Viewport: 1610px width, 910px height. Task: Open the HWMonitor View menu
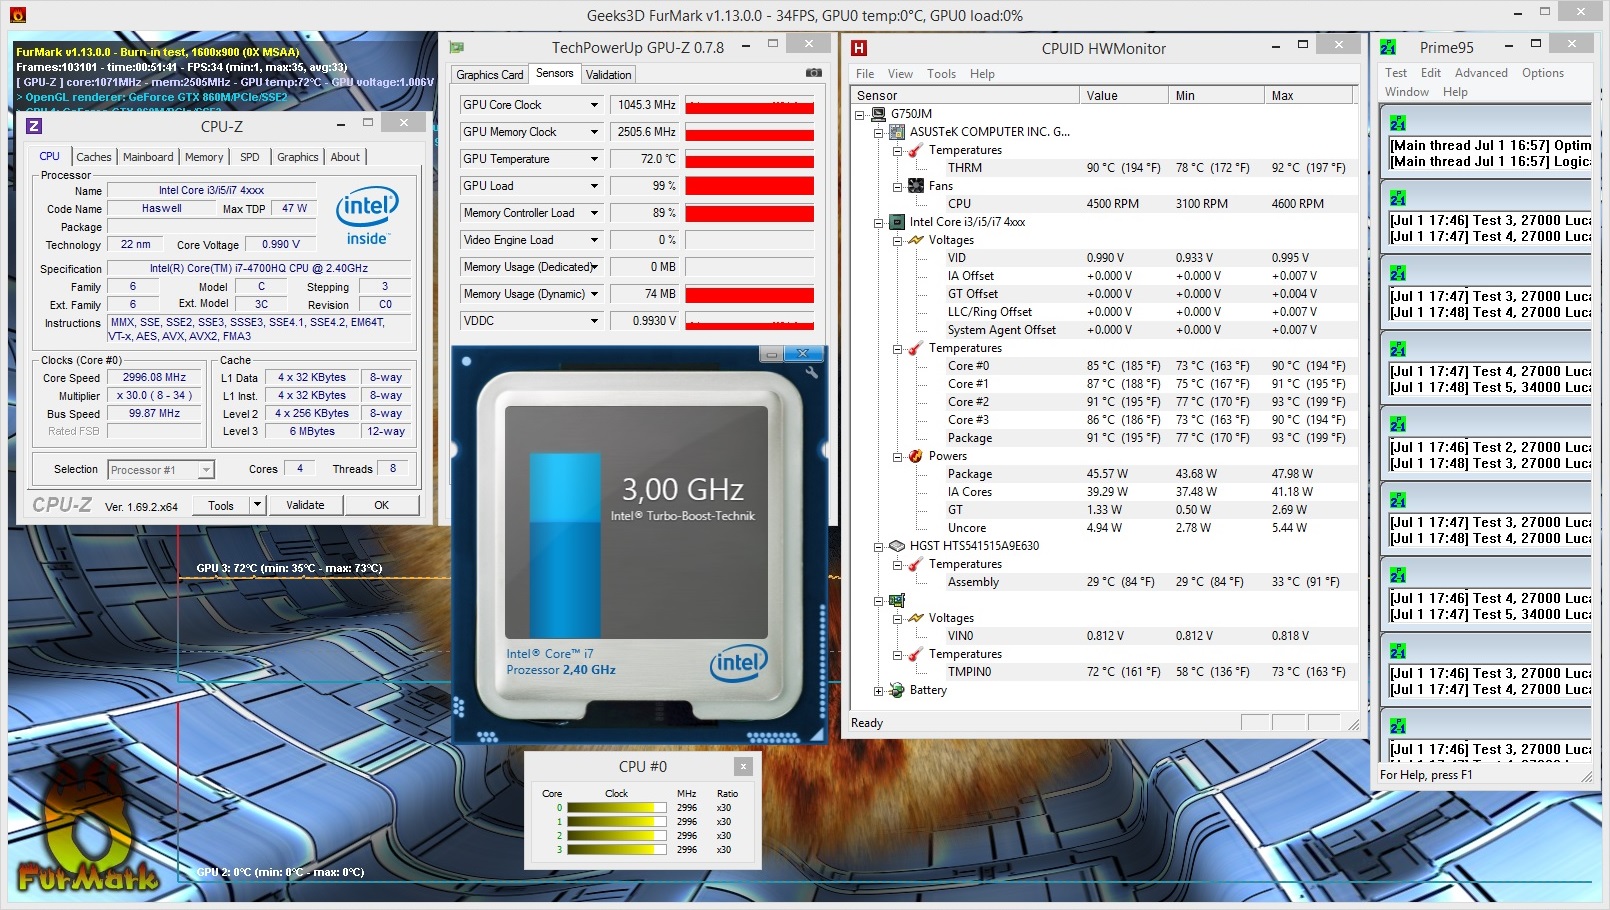(900, 74)
